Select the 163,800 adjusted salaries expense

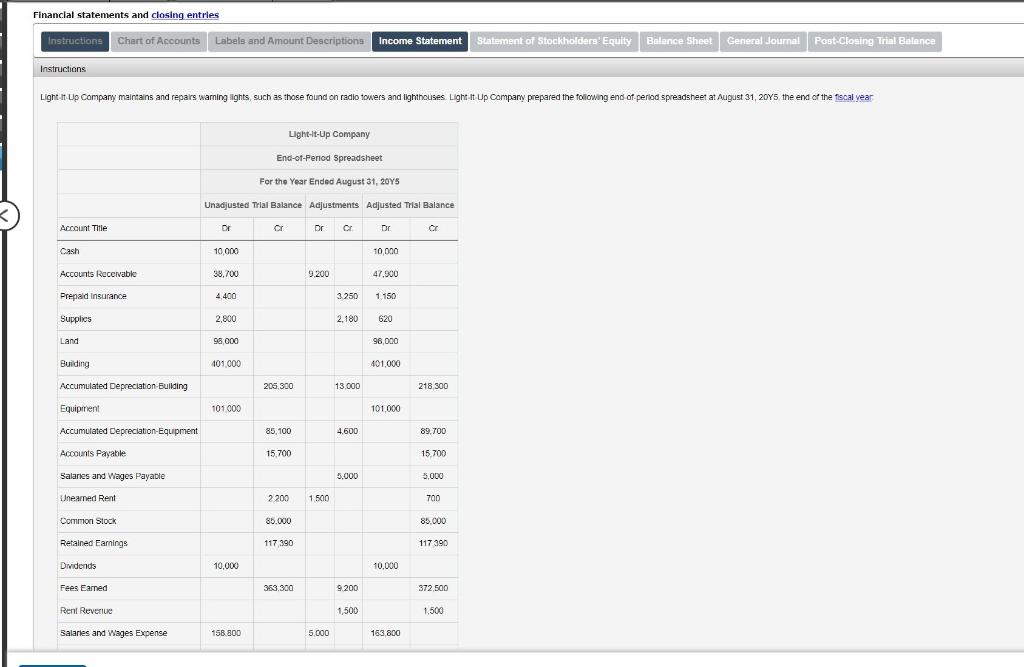click(x=385, y=634)
